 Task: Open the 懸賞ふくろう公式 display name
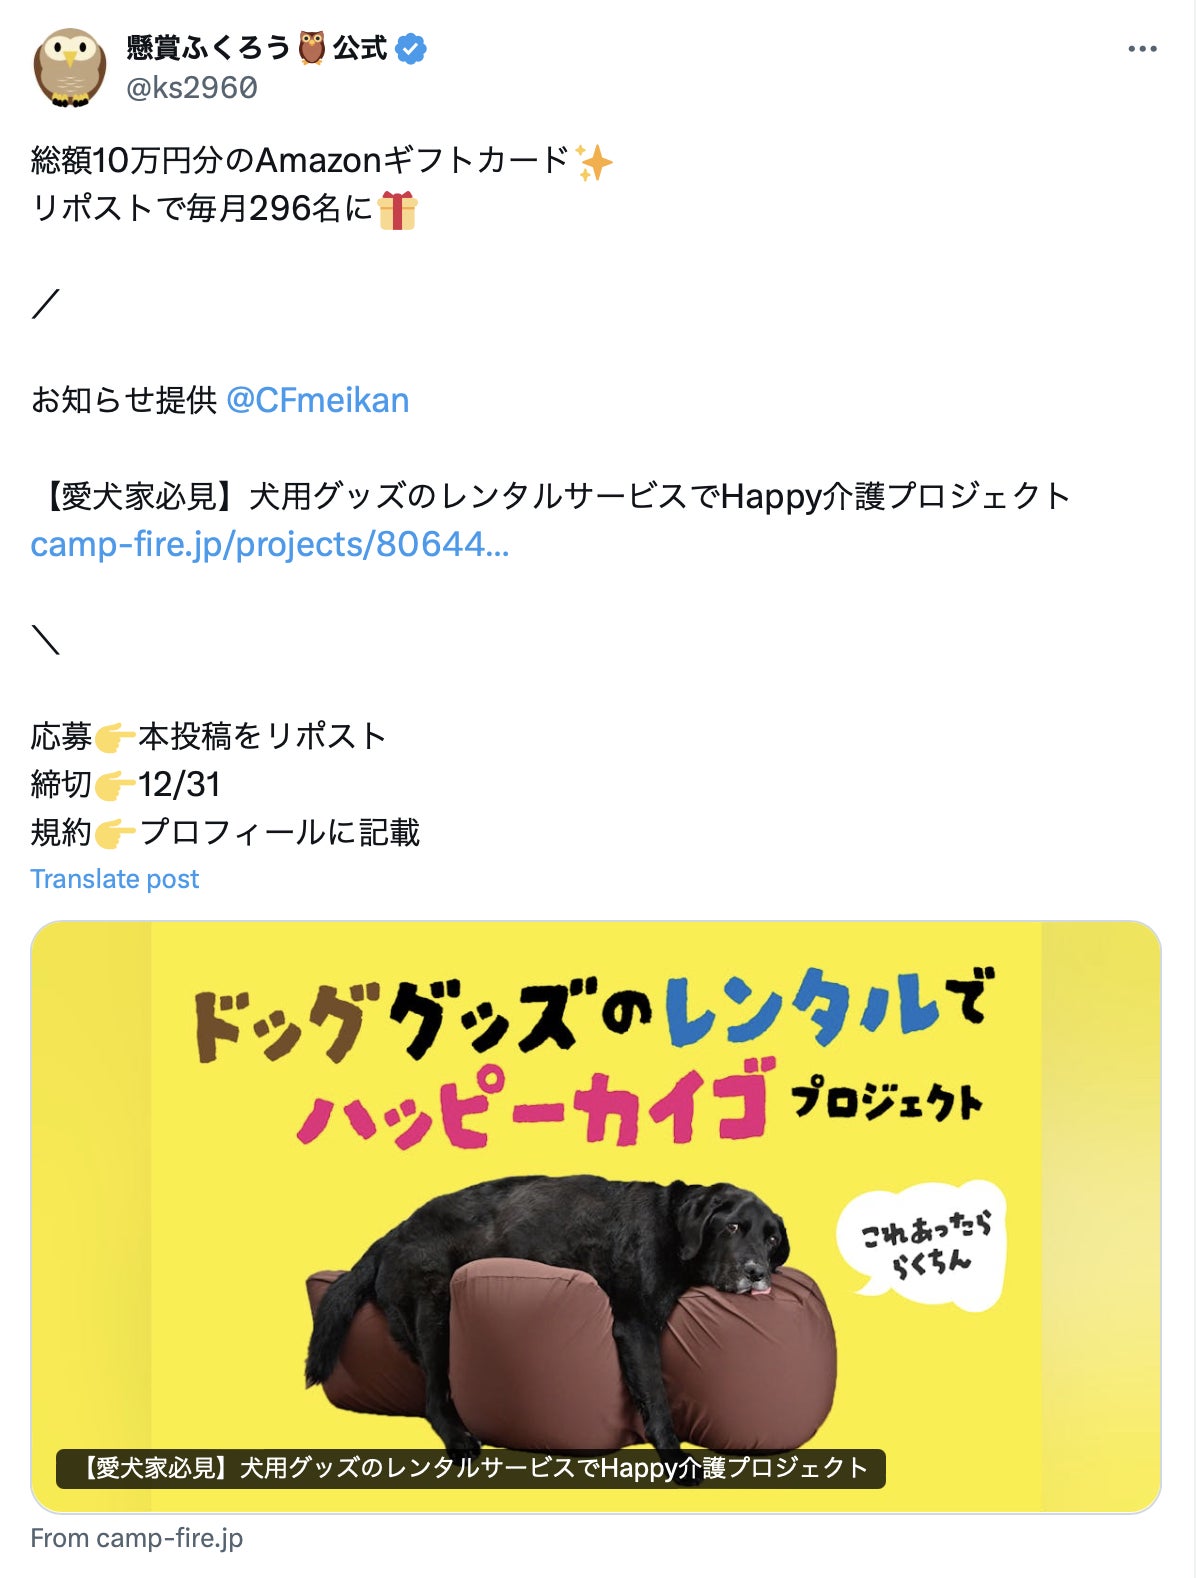[257, 47]
